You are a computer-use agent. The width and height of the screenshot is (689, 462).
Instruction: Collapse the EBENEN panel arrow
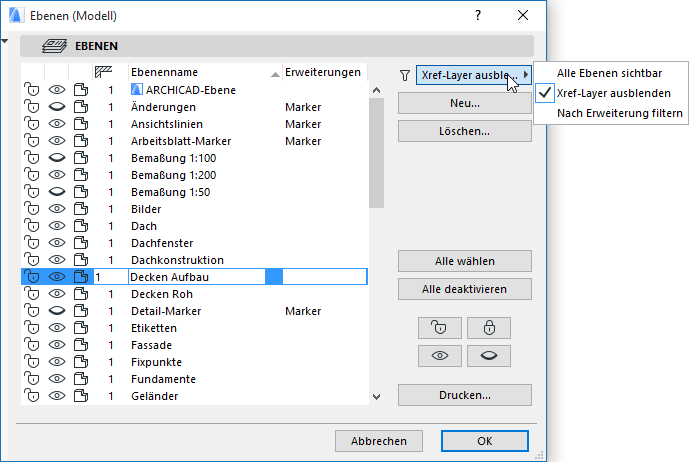click(5, 41)
